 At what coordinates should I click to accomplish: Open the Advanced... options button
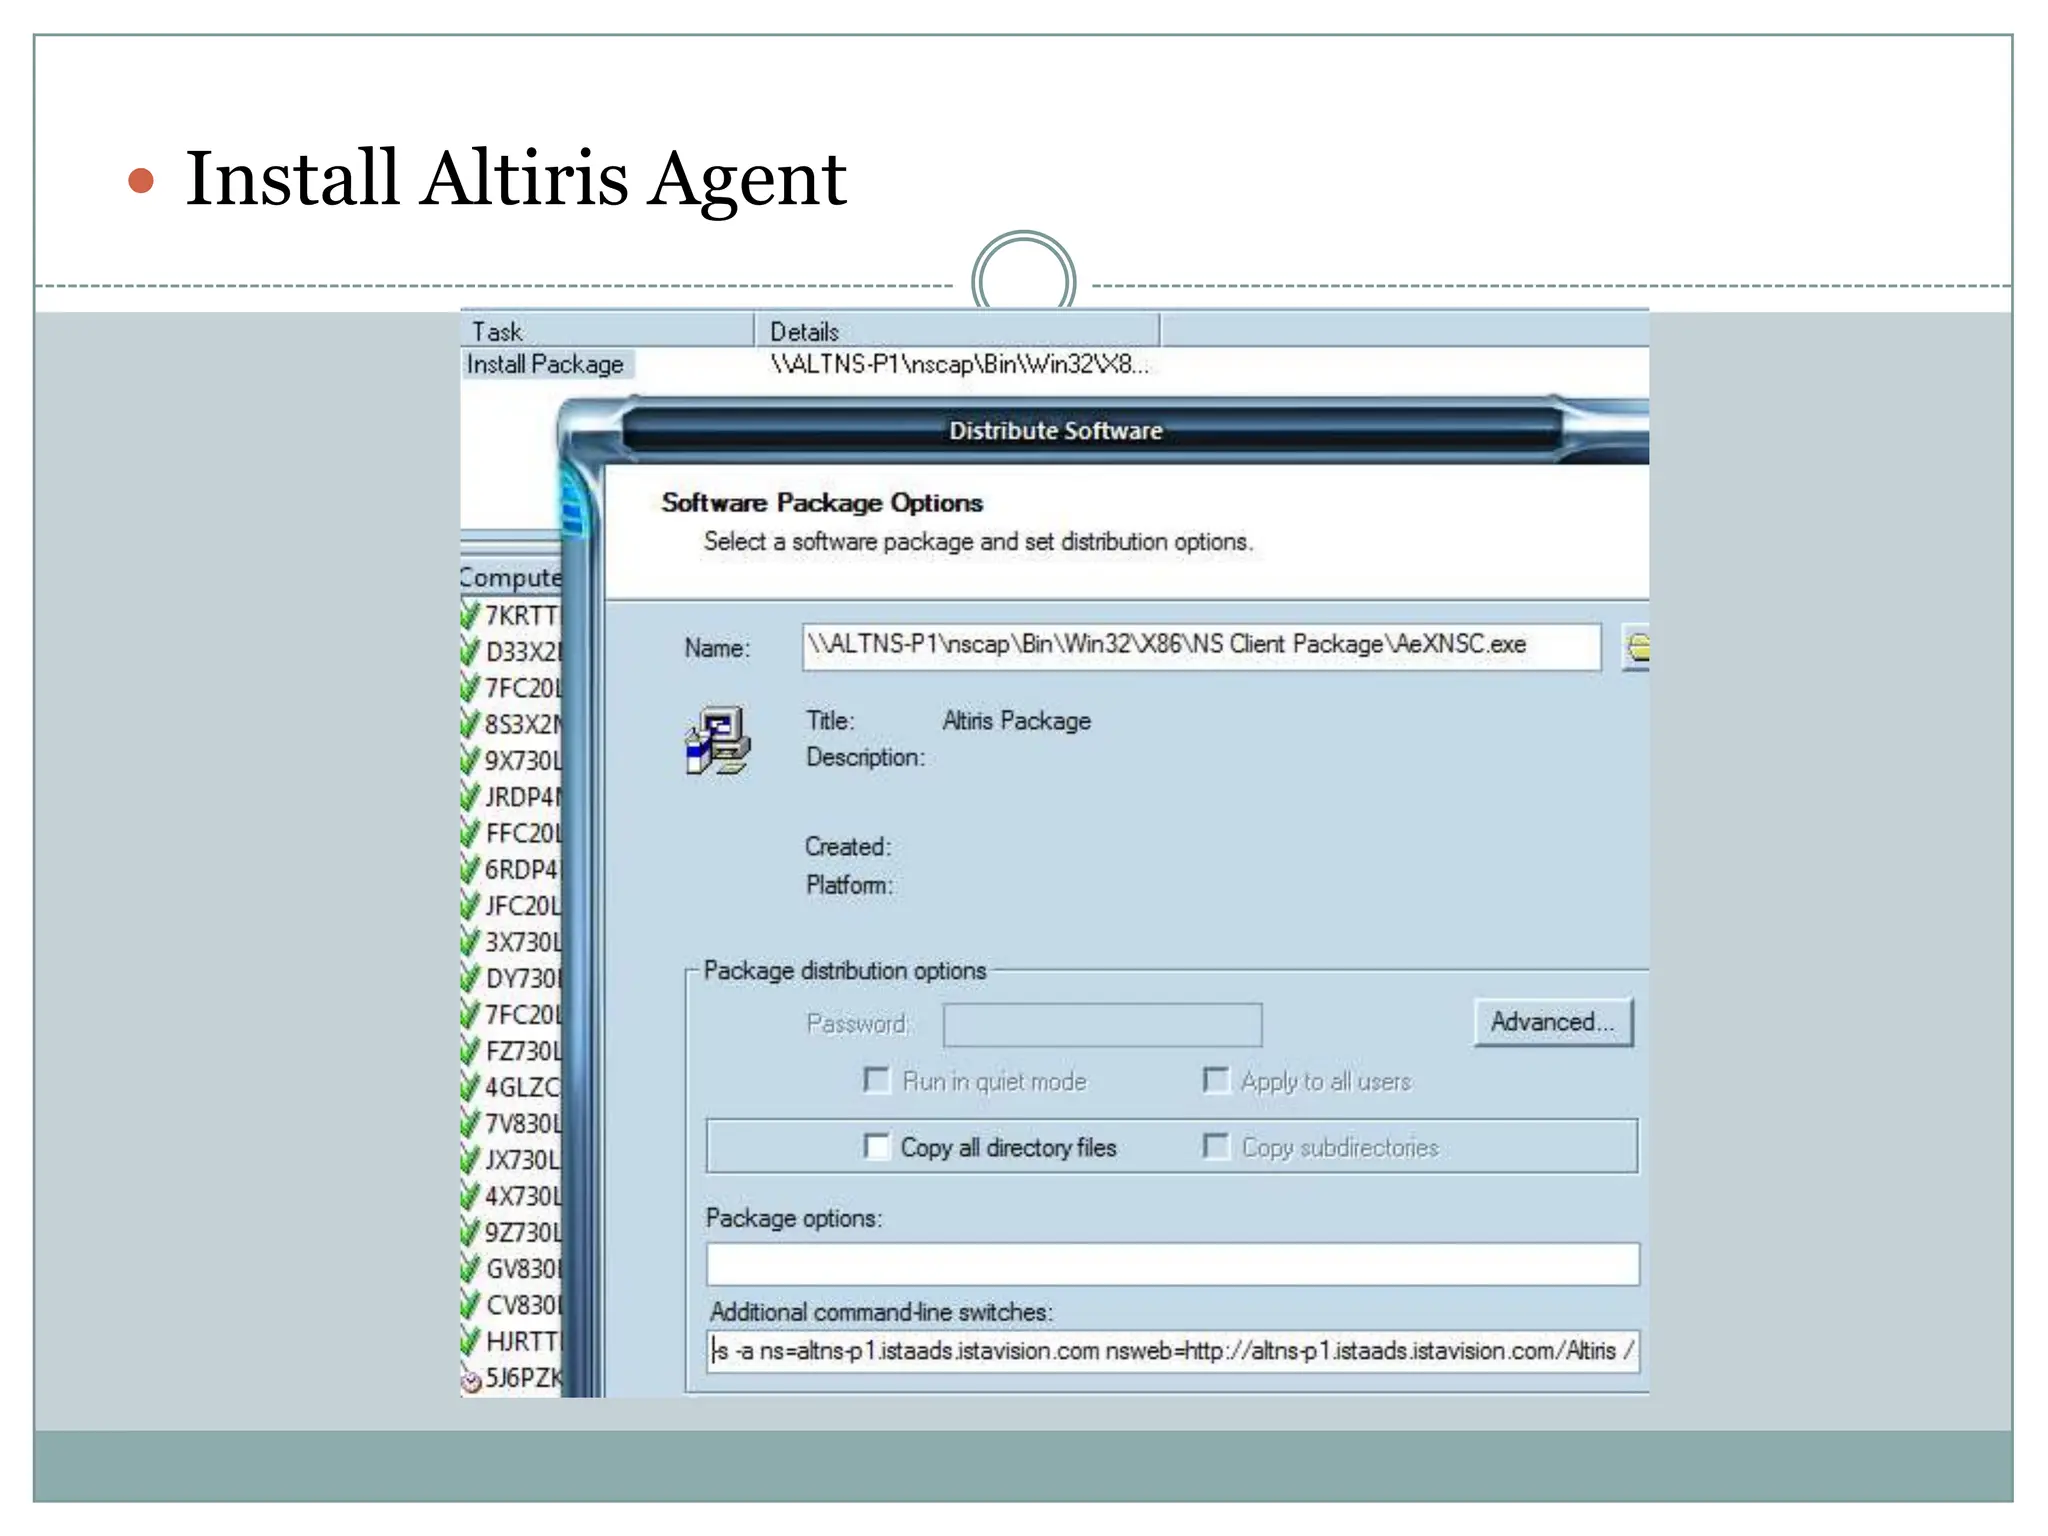pyautogui.click(x=1553, y=1022)
